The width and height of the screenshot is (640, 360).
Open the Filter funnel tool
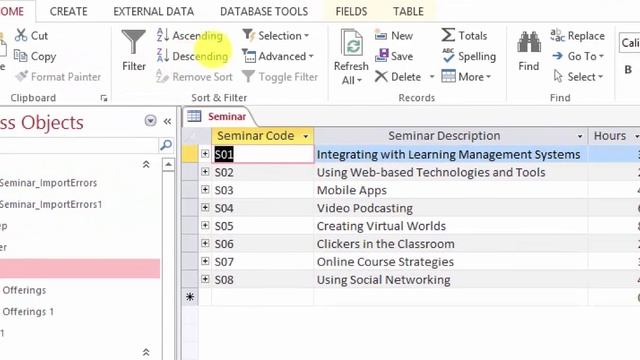(x=133, y=50)
